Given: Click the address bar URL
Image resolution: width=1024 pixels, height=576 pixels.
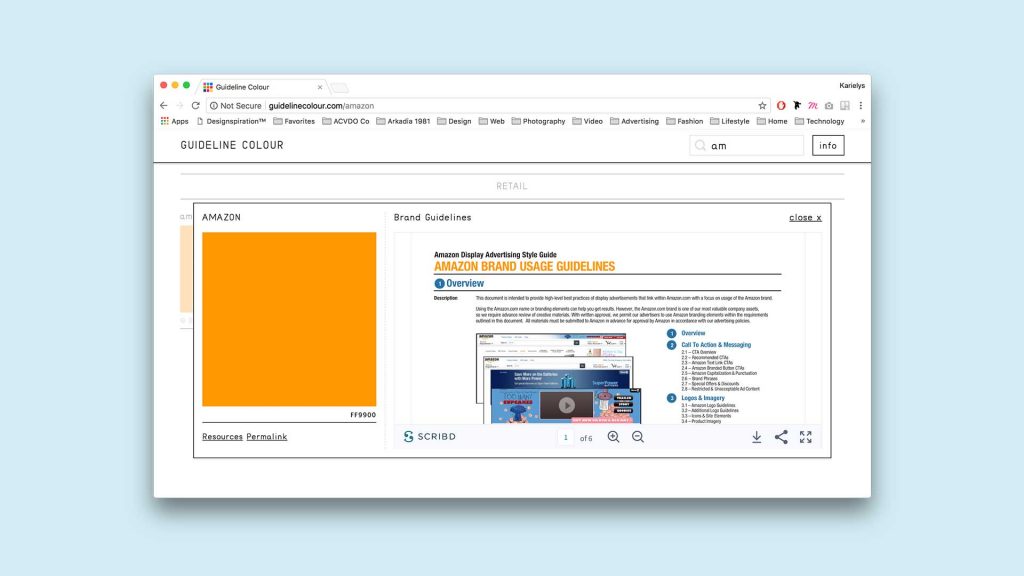Looking at the screenshot, I should pyautogui.click(x=321, y=106).
